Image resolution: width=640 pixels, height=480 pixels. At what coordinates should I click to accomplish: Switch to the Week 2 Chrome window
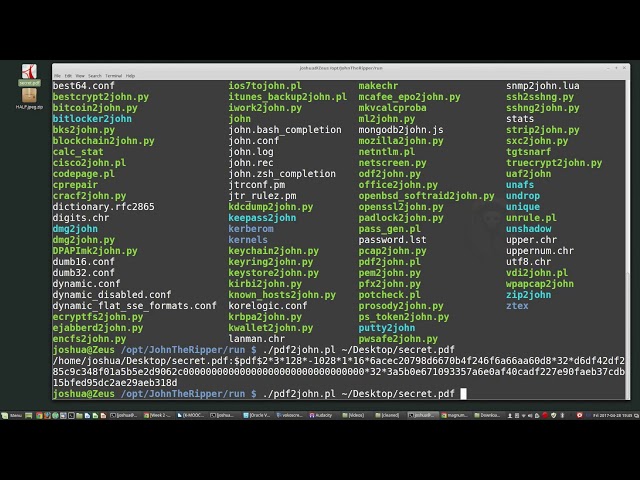point(158,416)
